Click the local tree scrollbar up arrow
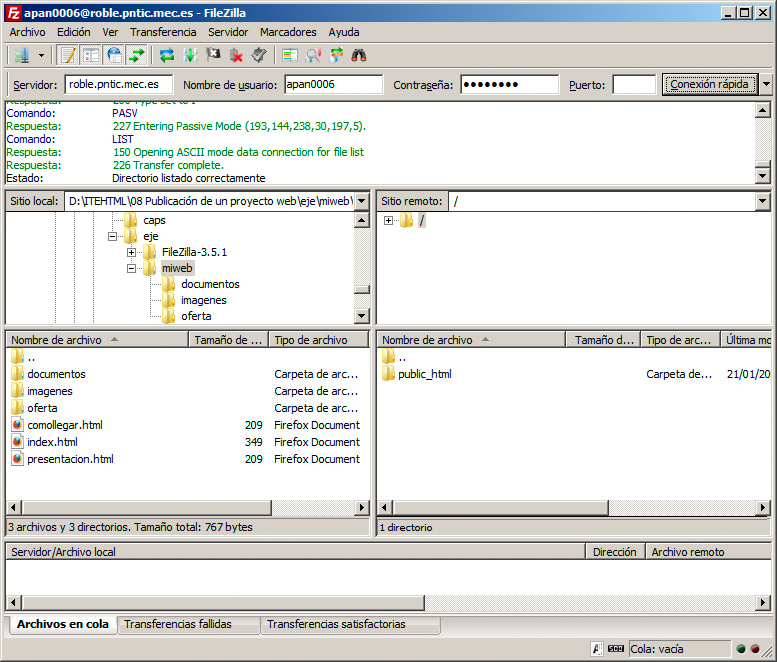The image size is (777, 662). (x=362, y=220)
